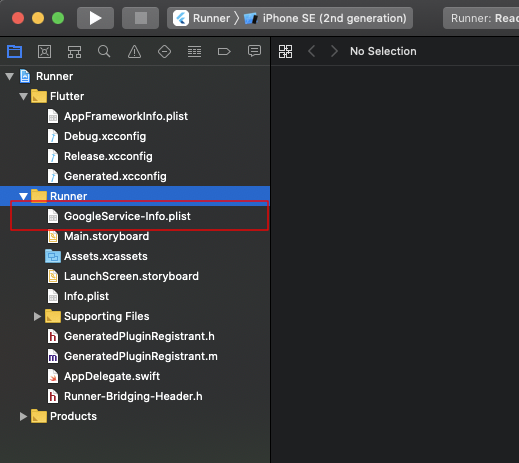This screenshot has width=519, height=463.
Task: Open the Source Control navigator
Action: click(x=44, y=51)
